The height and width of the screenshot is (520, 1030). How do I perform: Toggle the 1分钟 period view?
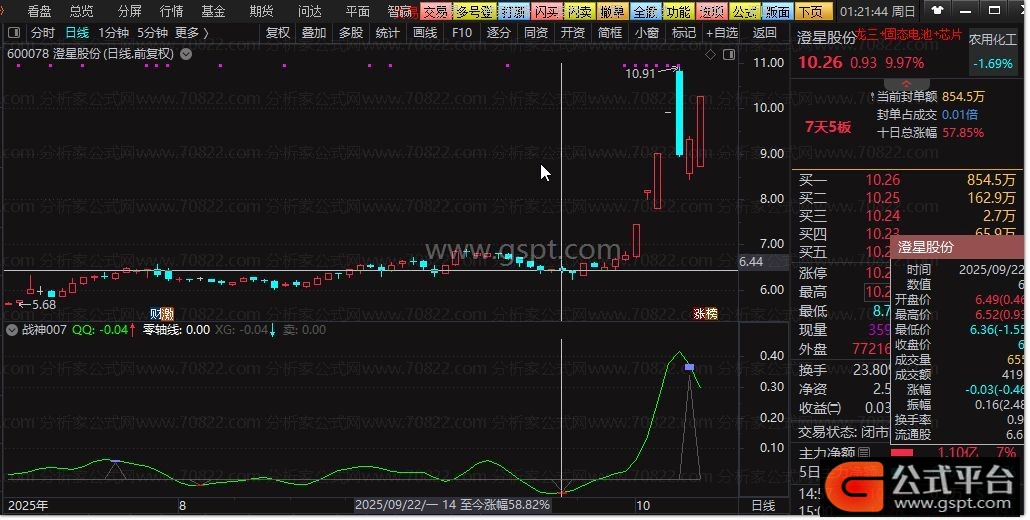click(x=113, y=33)
